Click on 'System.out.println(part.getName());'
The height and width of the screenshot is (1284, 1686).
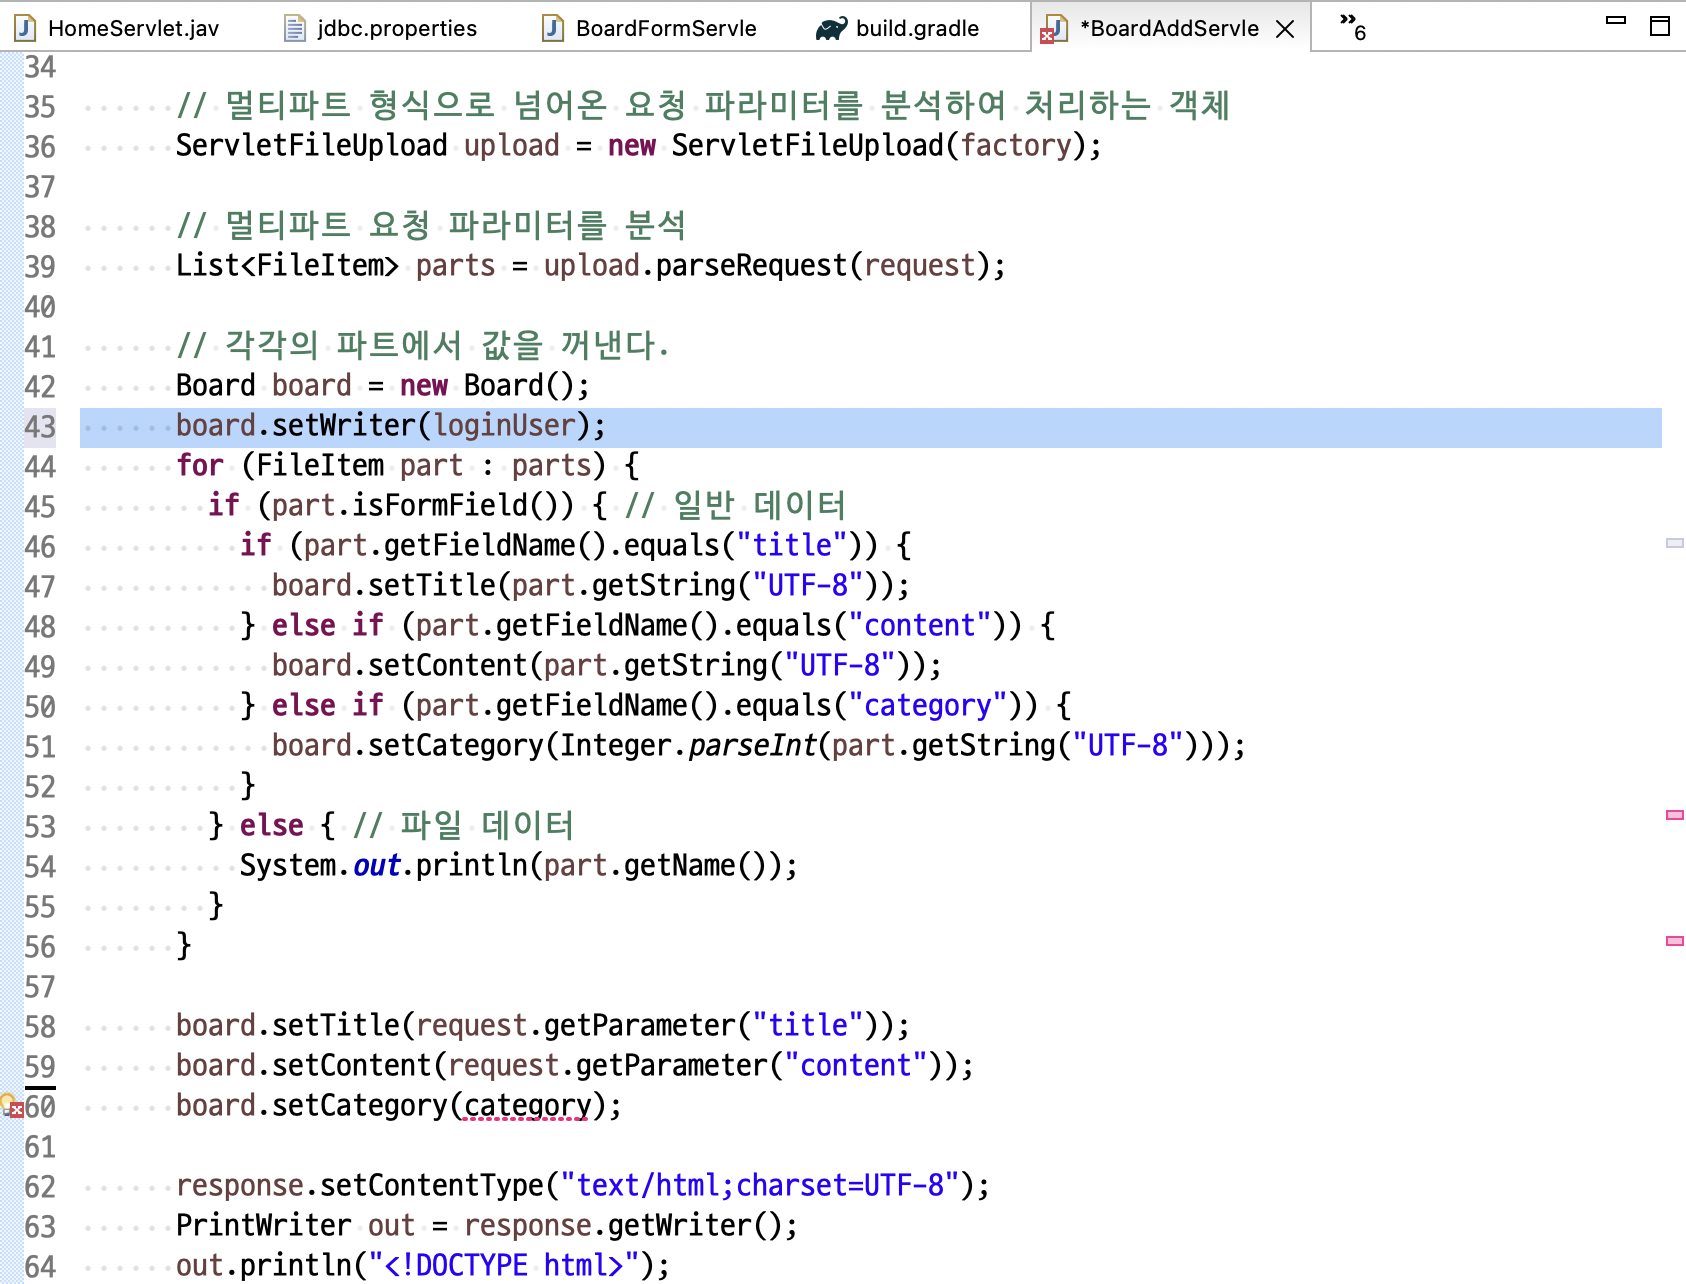click(x=519, y=866)
